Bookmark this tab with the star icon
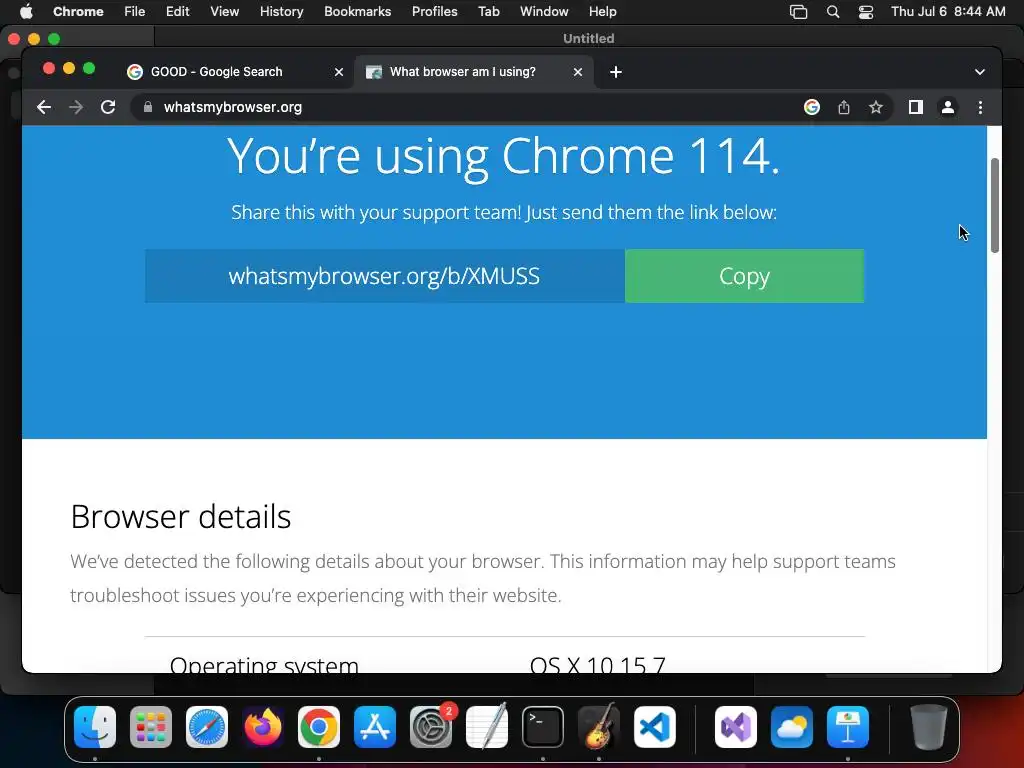Viewport: 1024px width, 768px height. pos(876,107)
